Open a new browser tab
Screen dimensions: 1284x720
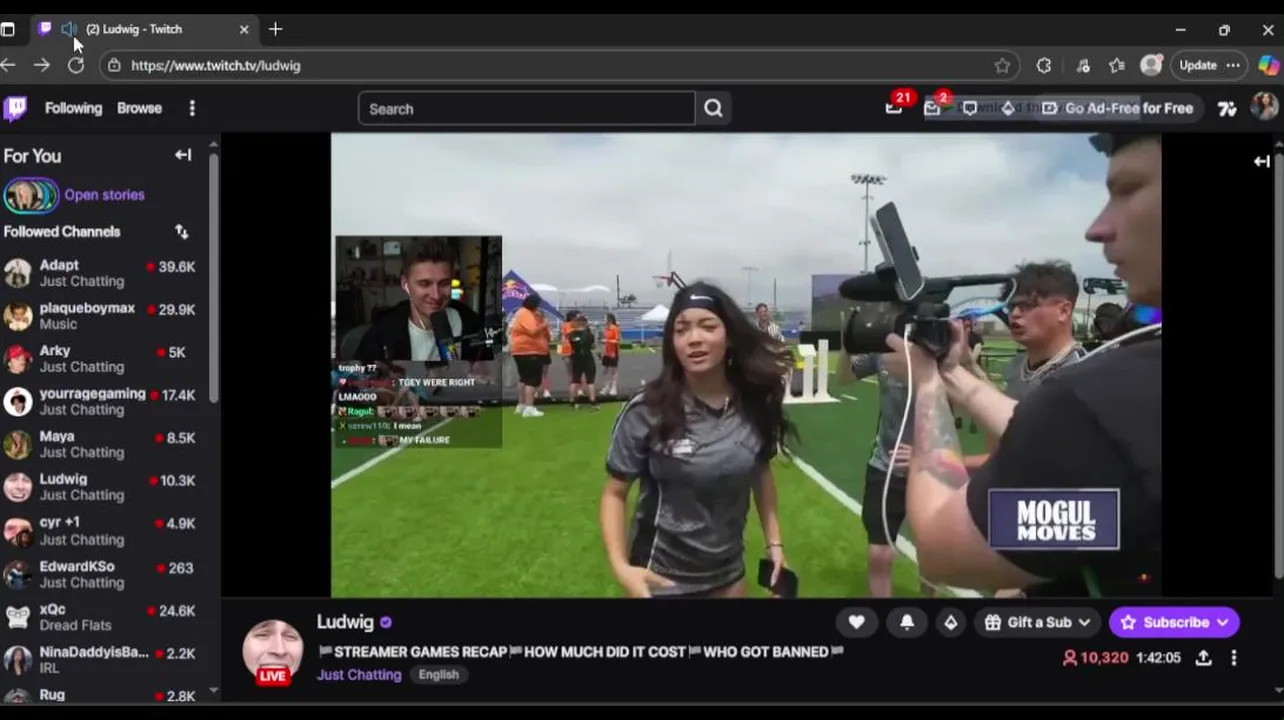pos(276,29)
